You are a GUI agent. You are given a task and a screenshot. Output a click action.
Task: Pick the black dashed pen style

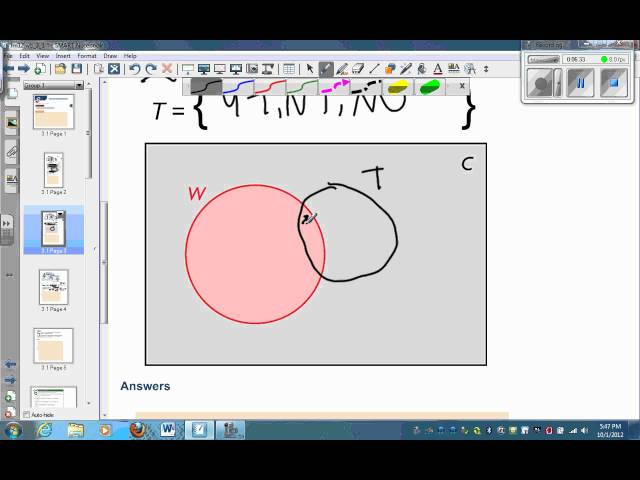(x=366, y=87)
